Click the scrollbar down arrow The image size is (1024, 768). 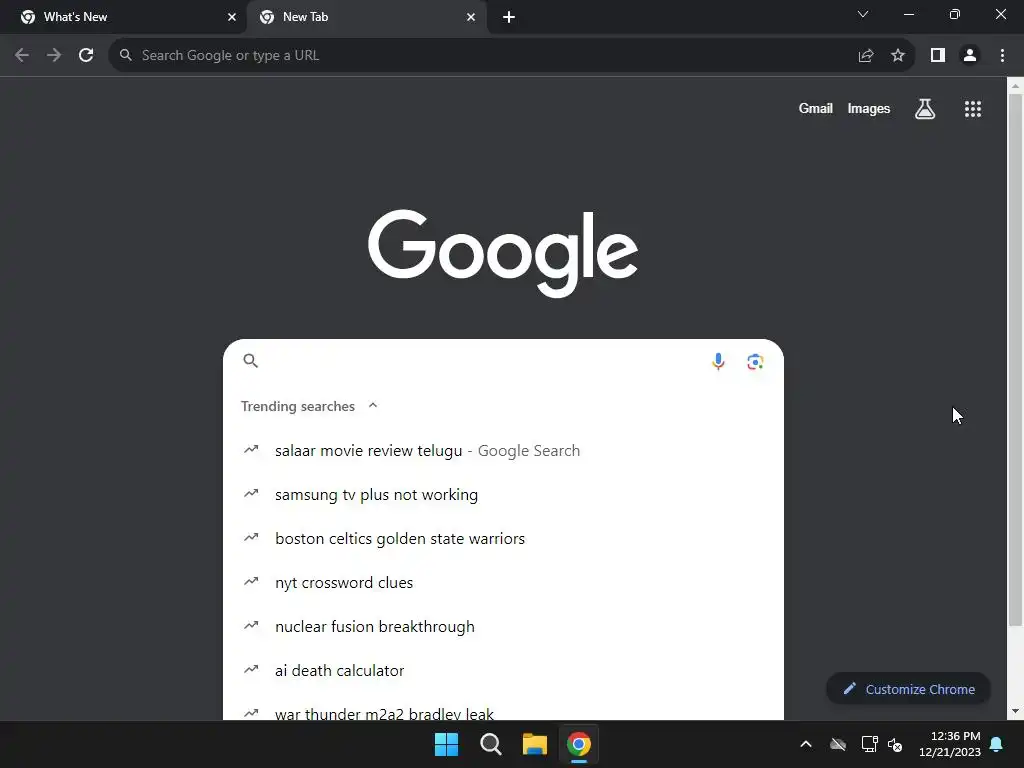(x=1015, y=711)
